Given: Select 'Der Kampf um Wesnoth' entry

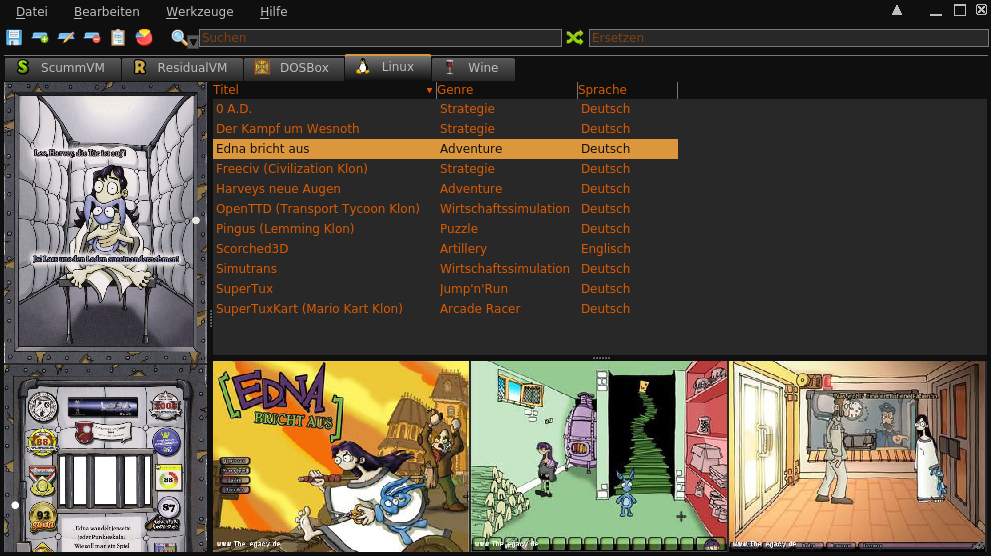Looking at the screenshot, I should [445, 129].
